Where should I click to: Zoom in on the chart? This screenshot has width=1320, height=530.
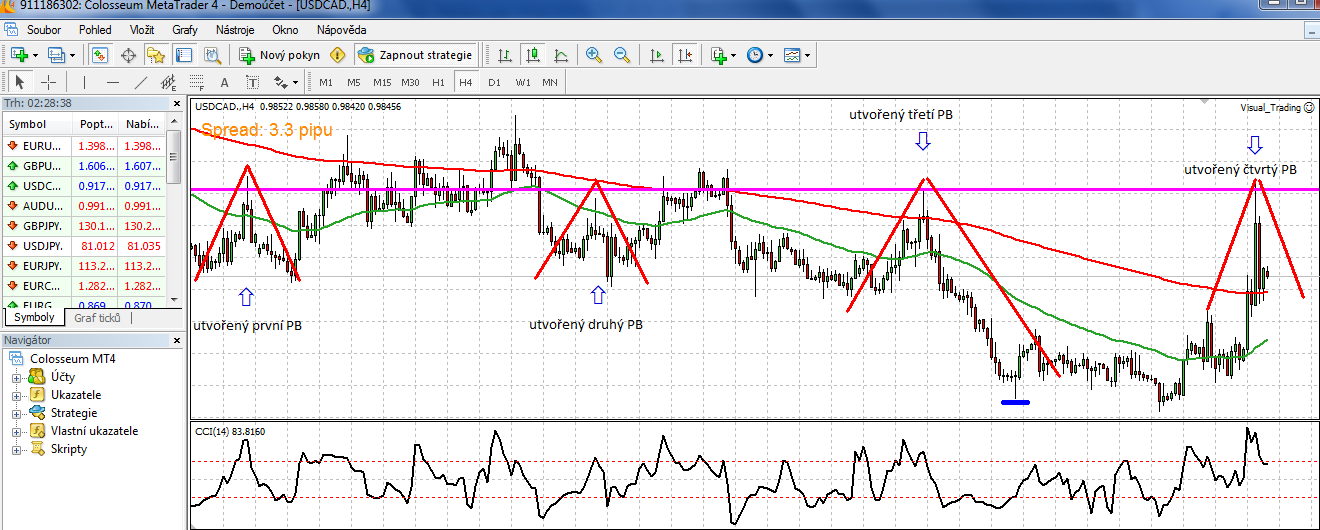point(594,55)
